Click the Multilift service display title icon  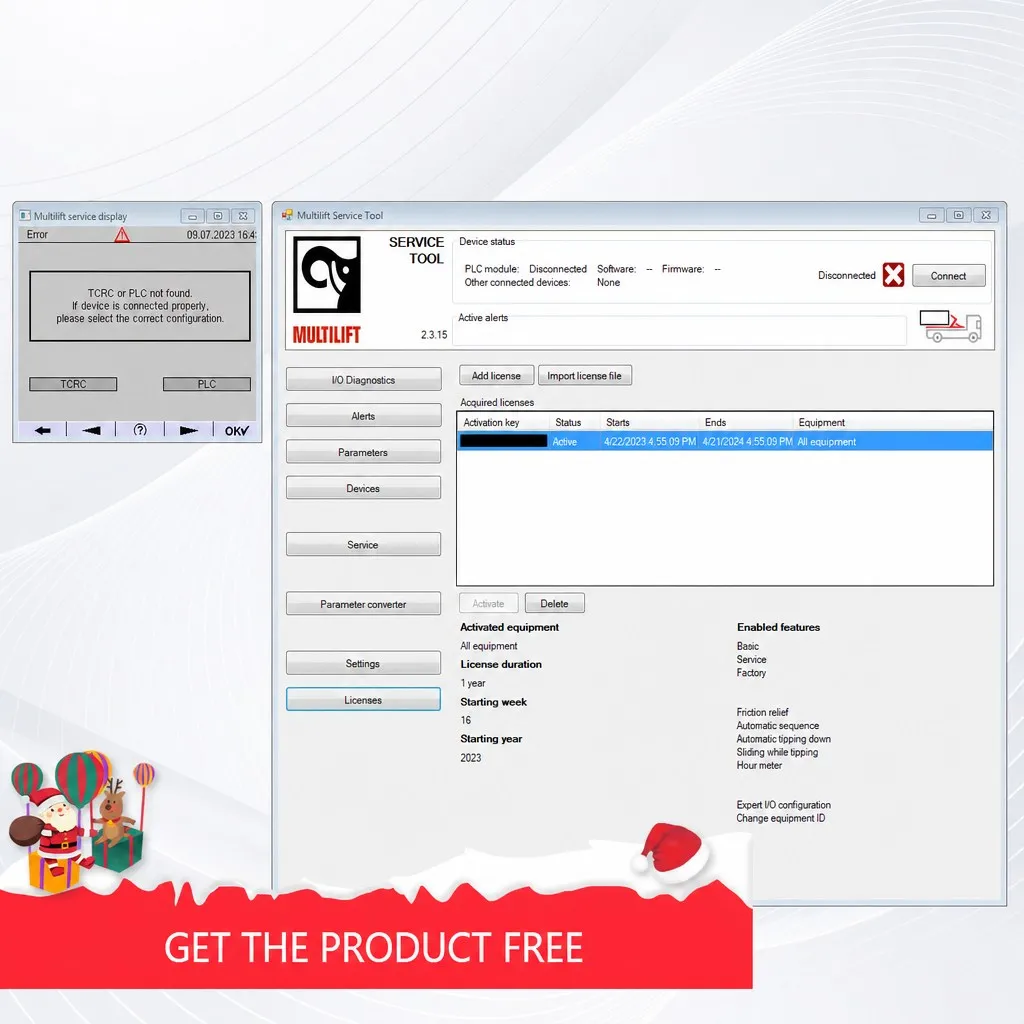(25, 216)
